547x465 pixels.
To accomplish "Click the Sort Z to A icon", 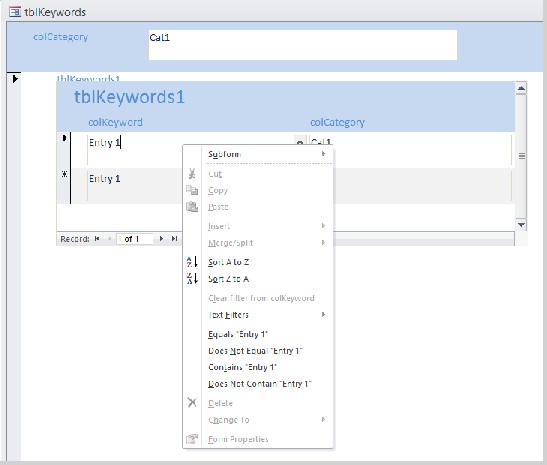I will click(x=192, y=278).
